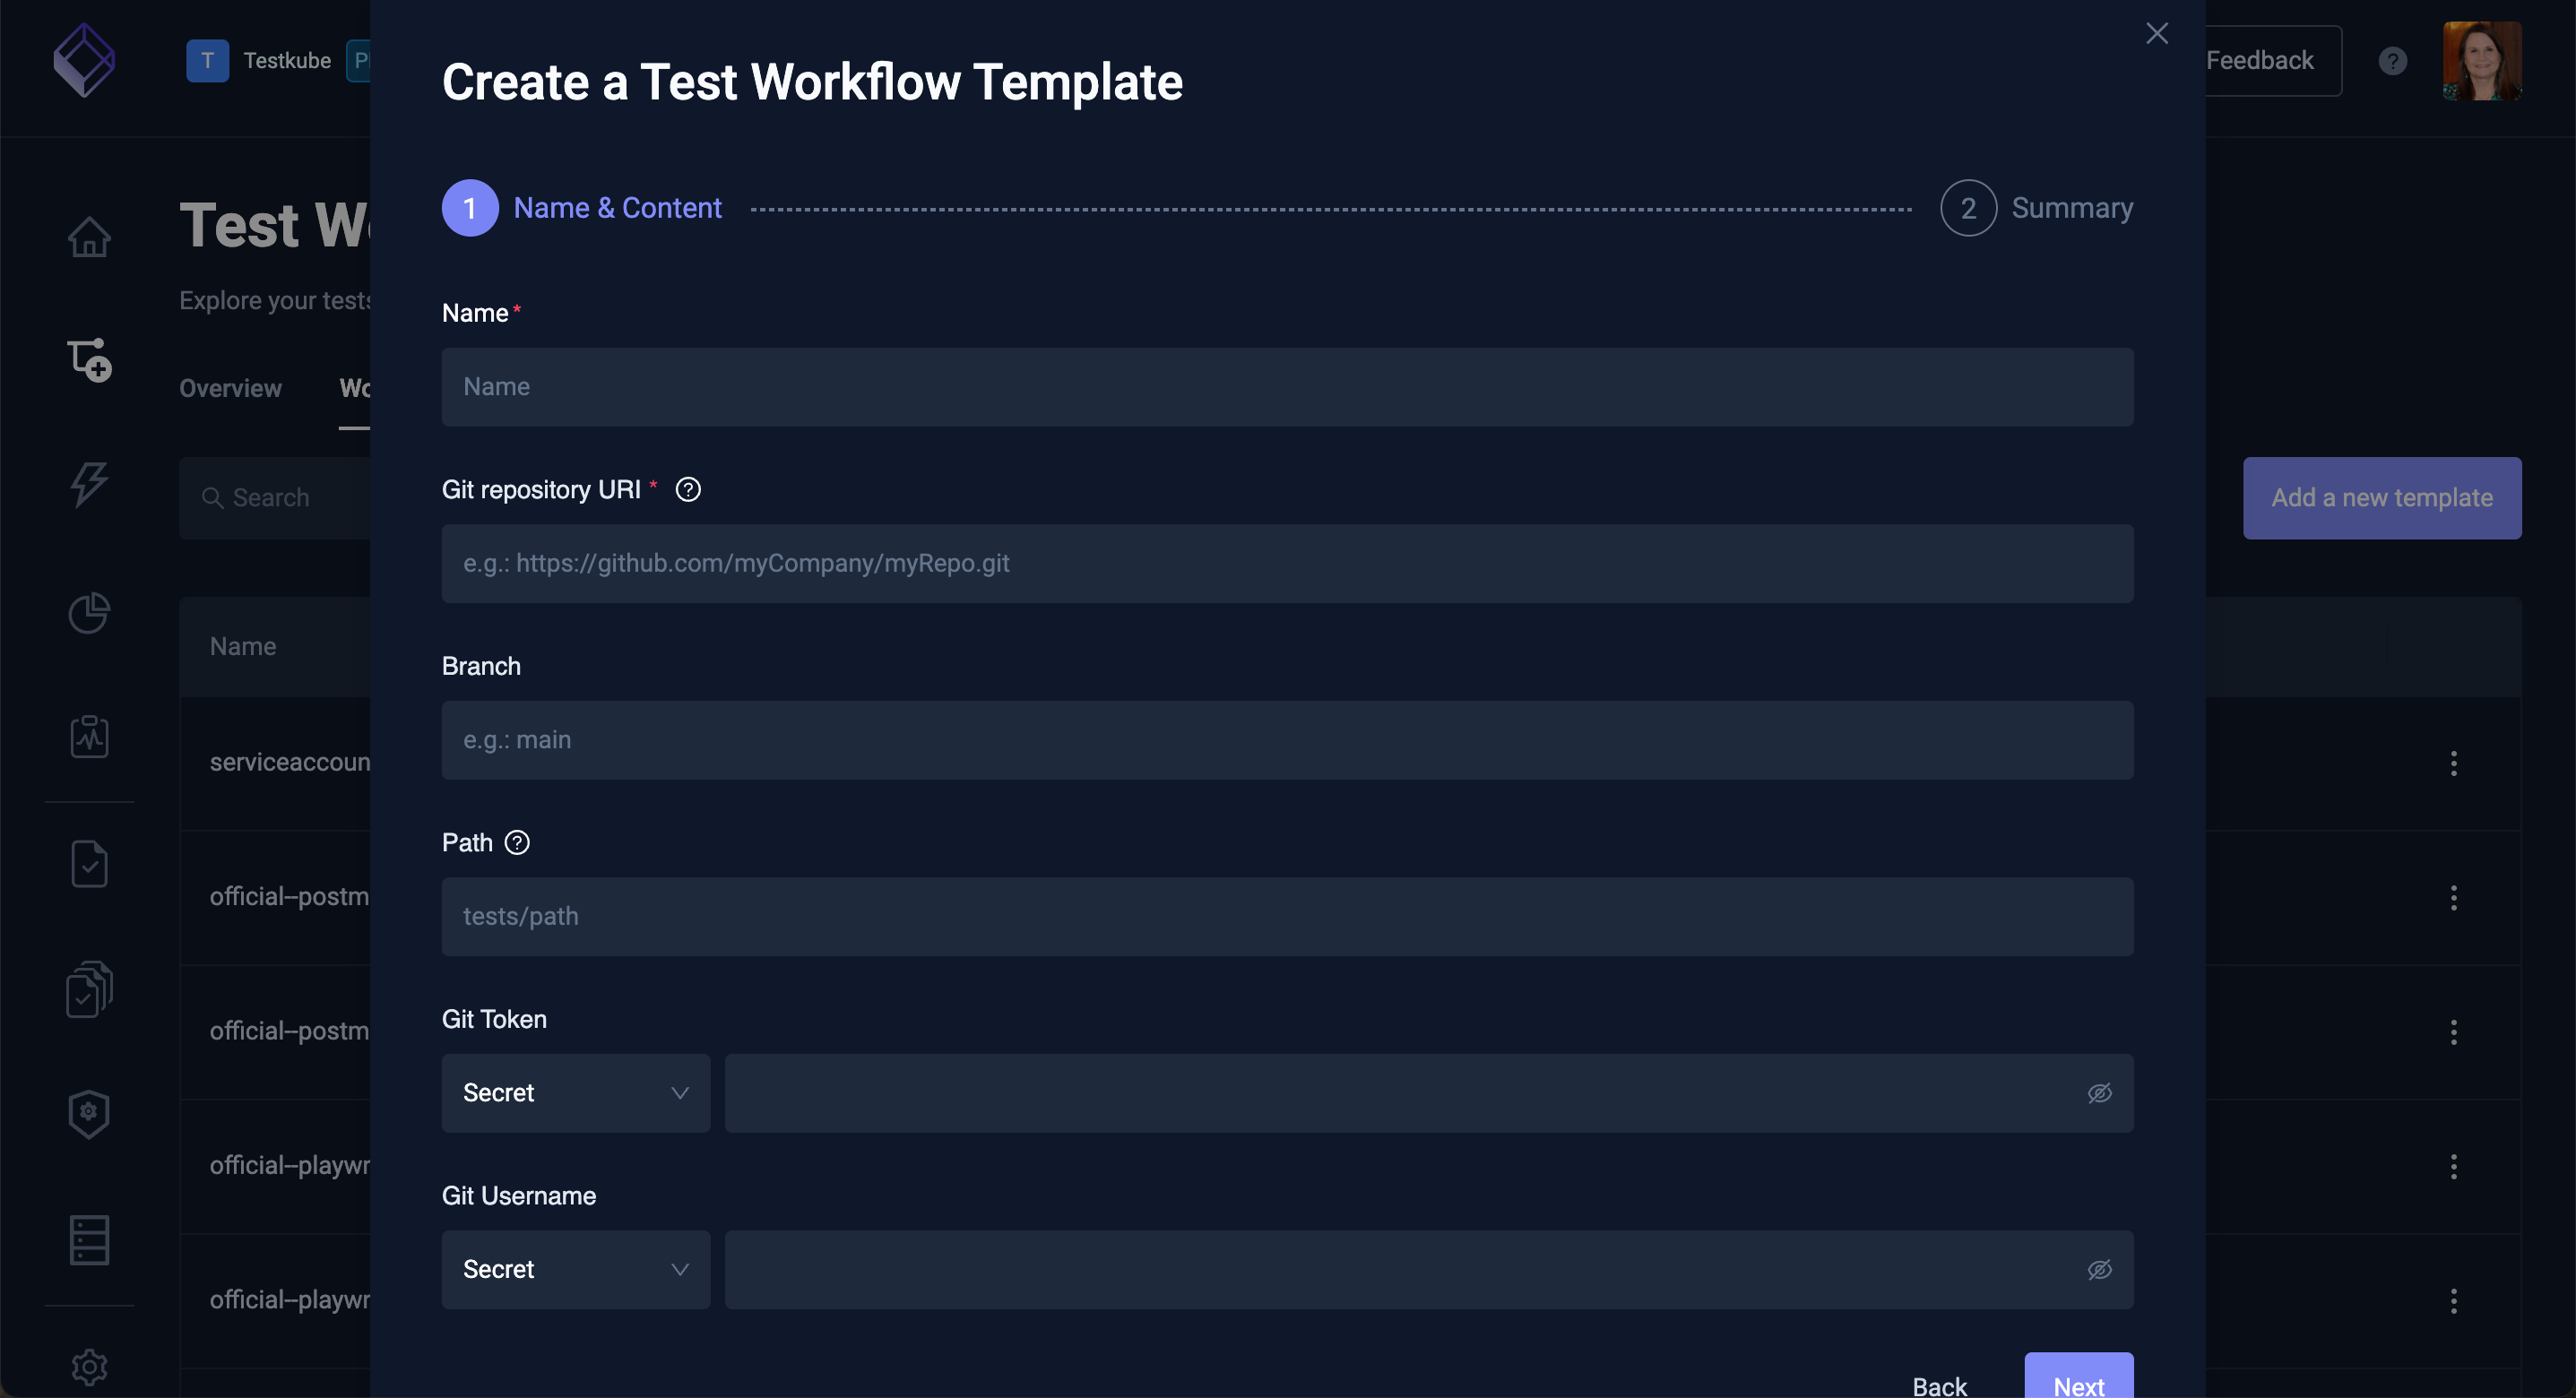2576x1398 pixels.
Task: Open Triggers via the lightning bolt icon
Action: coord(88,485)
